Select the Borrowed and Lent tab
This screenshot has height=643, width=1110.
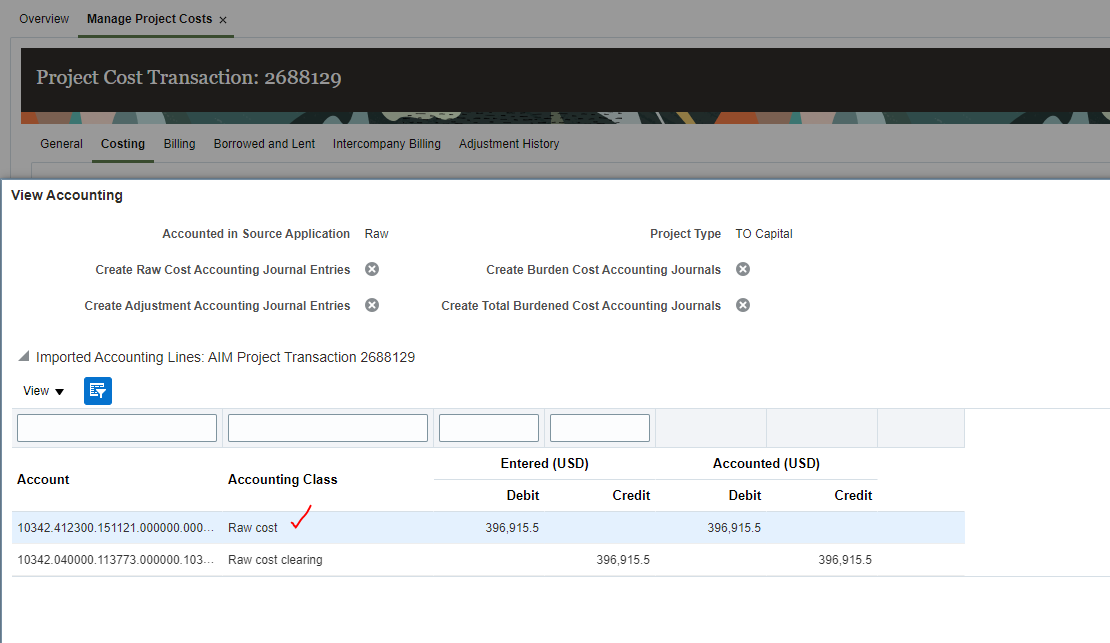(264, 144)
